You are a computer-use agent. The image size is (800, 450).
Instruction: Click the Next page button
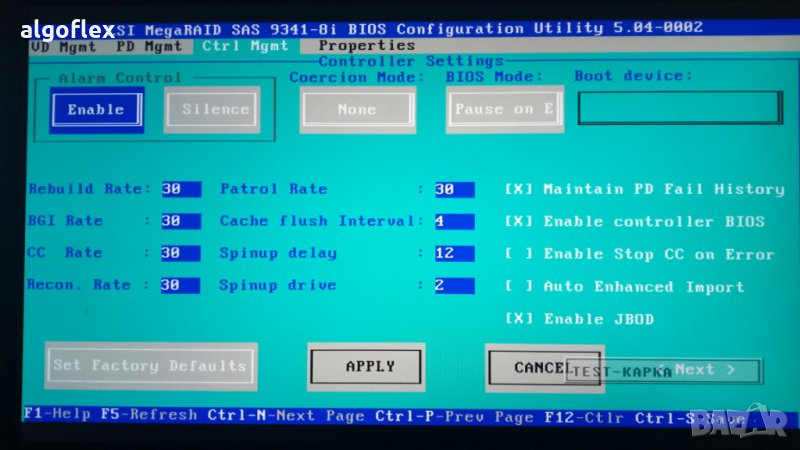[x=705, y=370]
